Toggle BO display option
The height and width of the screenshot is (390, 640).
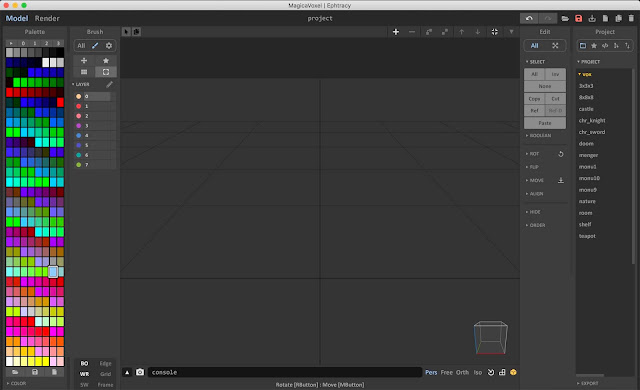(84, 363)
